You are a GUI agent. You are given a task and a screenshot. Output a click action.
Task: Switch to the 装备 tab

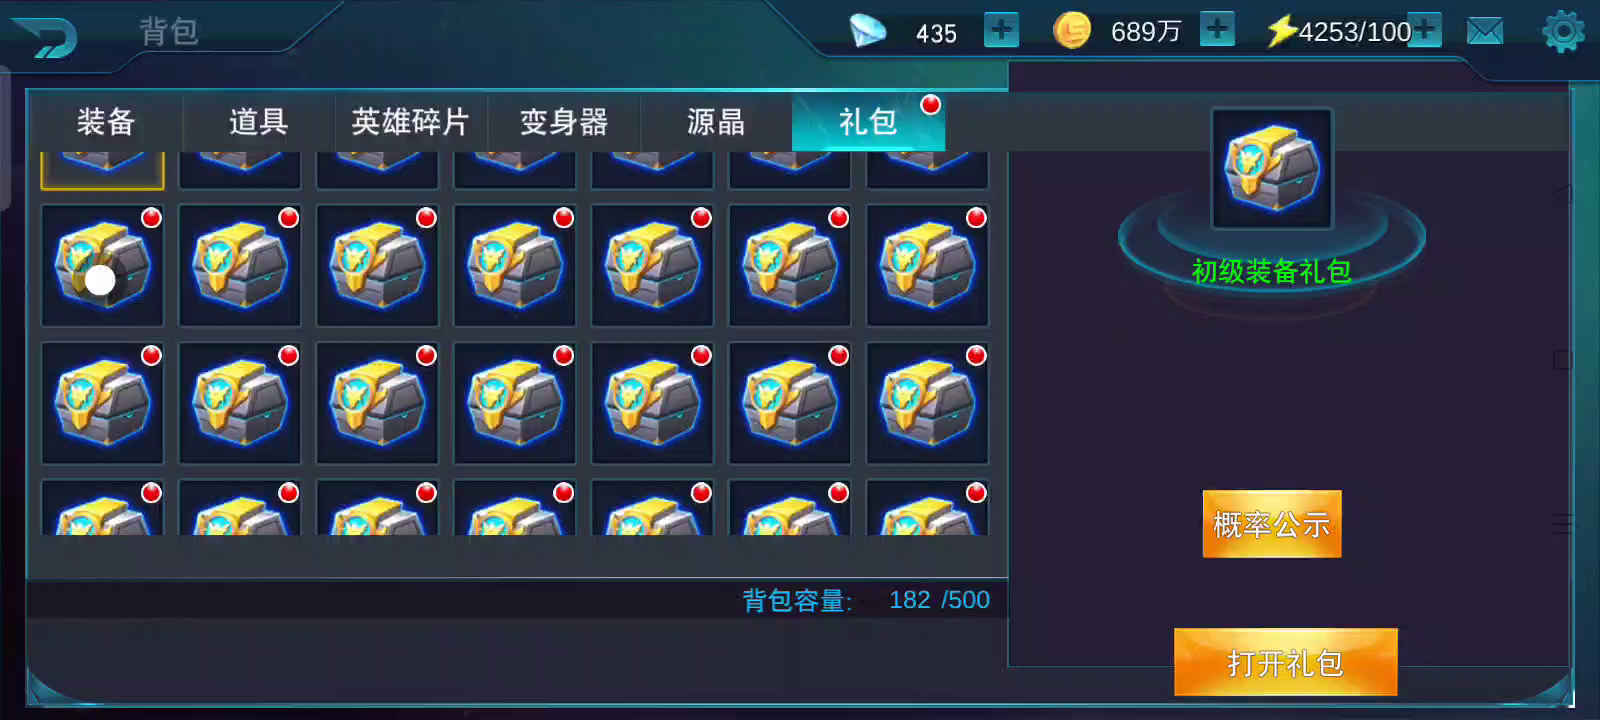[106, 122]
